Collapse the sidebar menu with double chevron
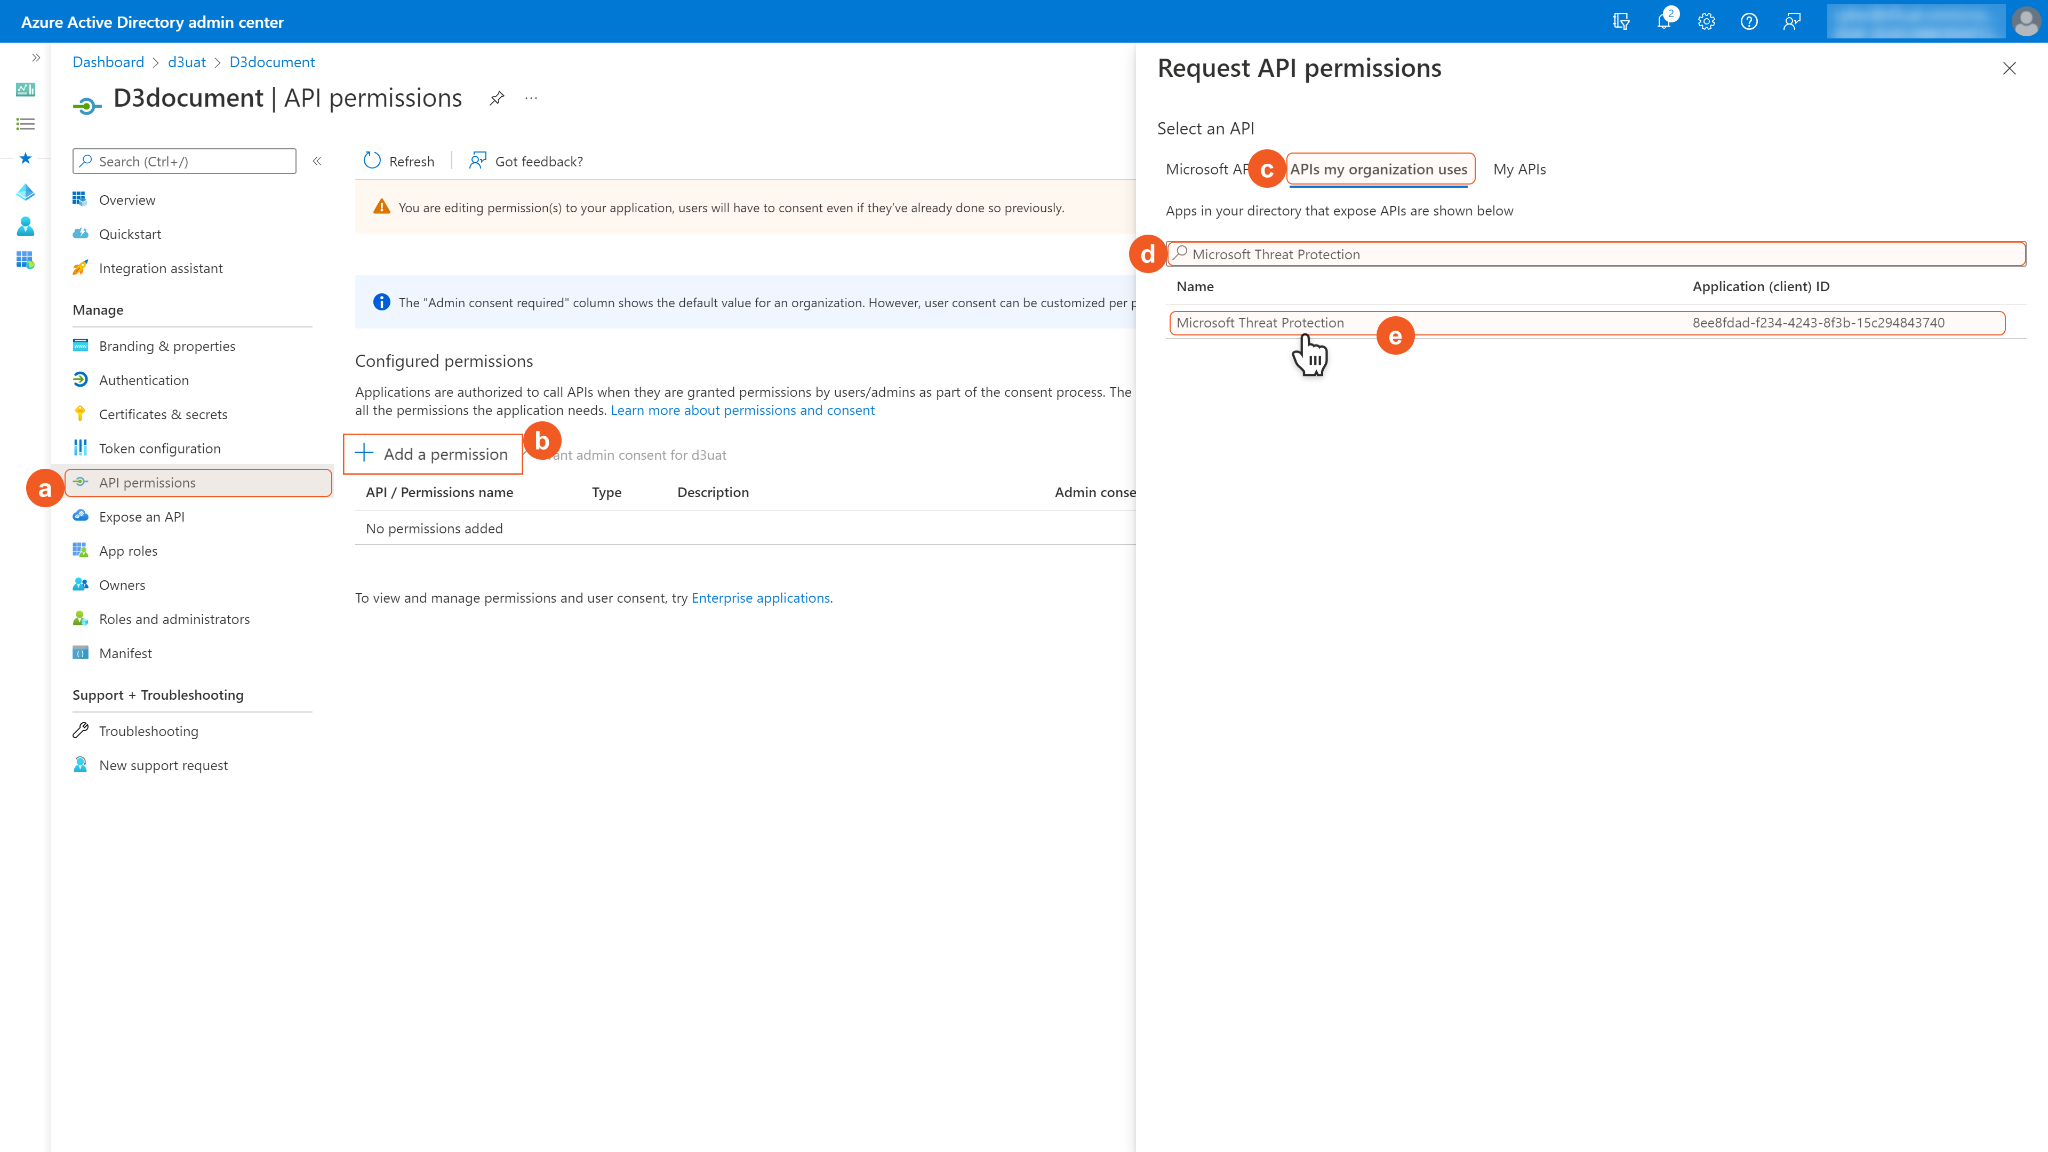This screenshot has width=2048, height=1152. 317,161
